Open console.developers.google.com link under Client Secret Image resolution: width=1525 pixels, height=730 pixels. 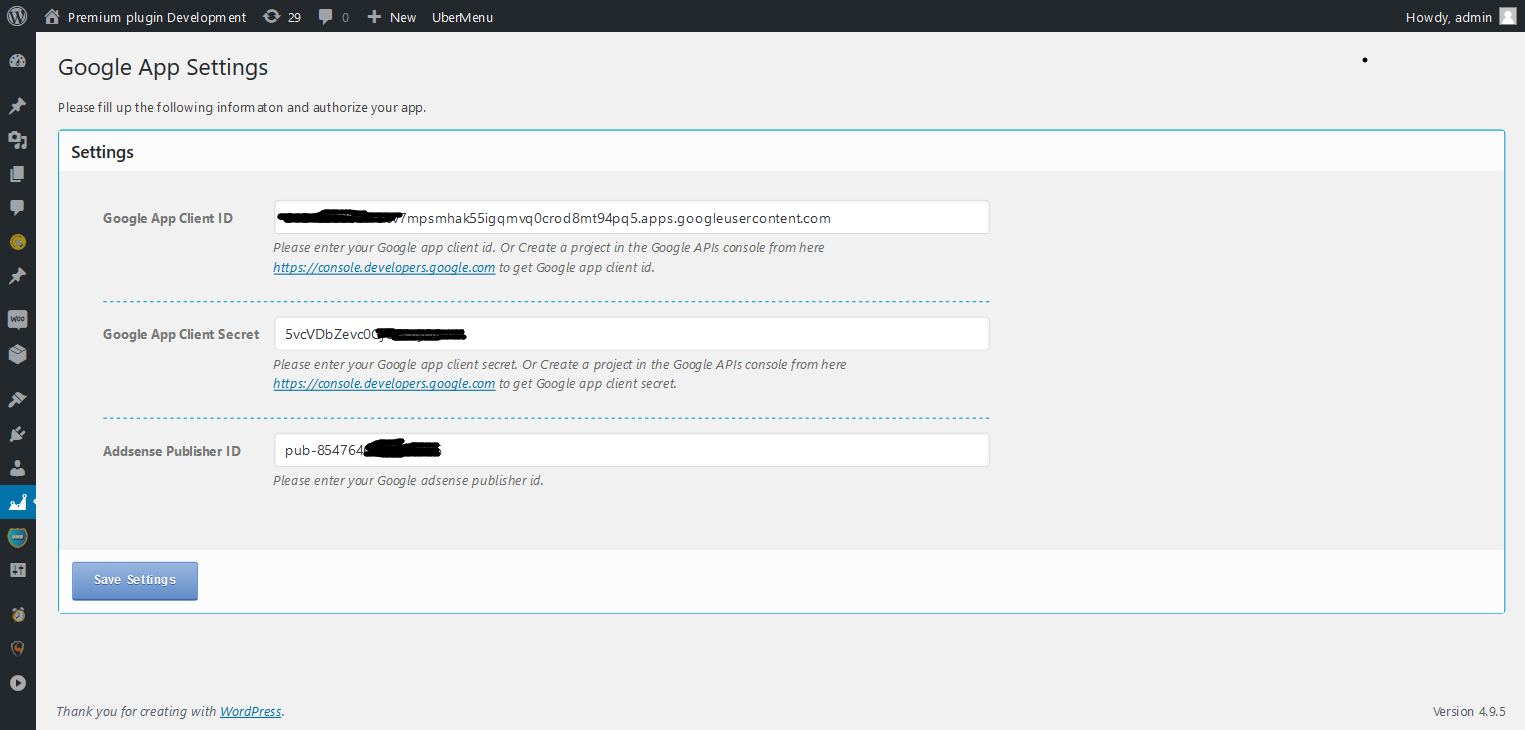pos(384,384)
